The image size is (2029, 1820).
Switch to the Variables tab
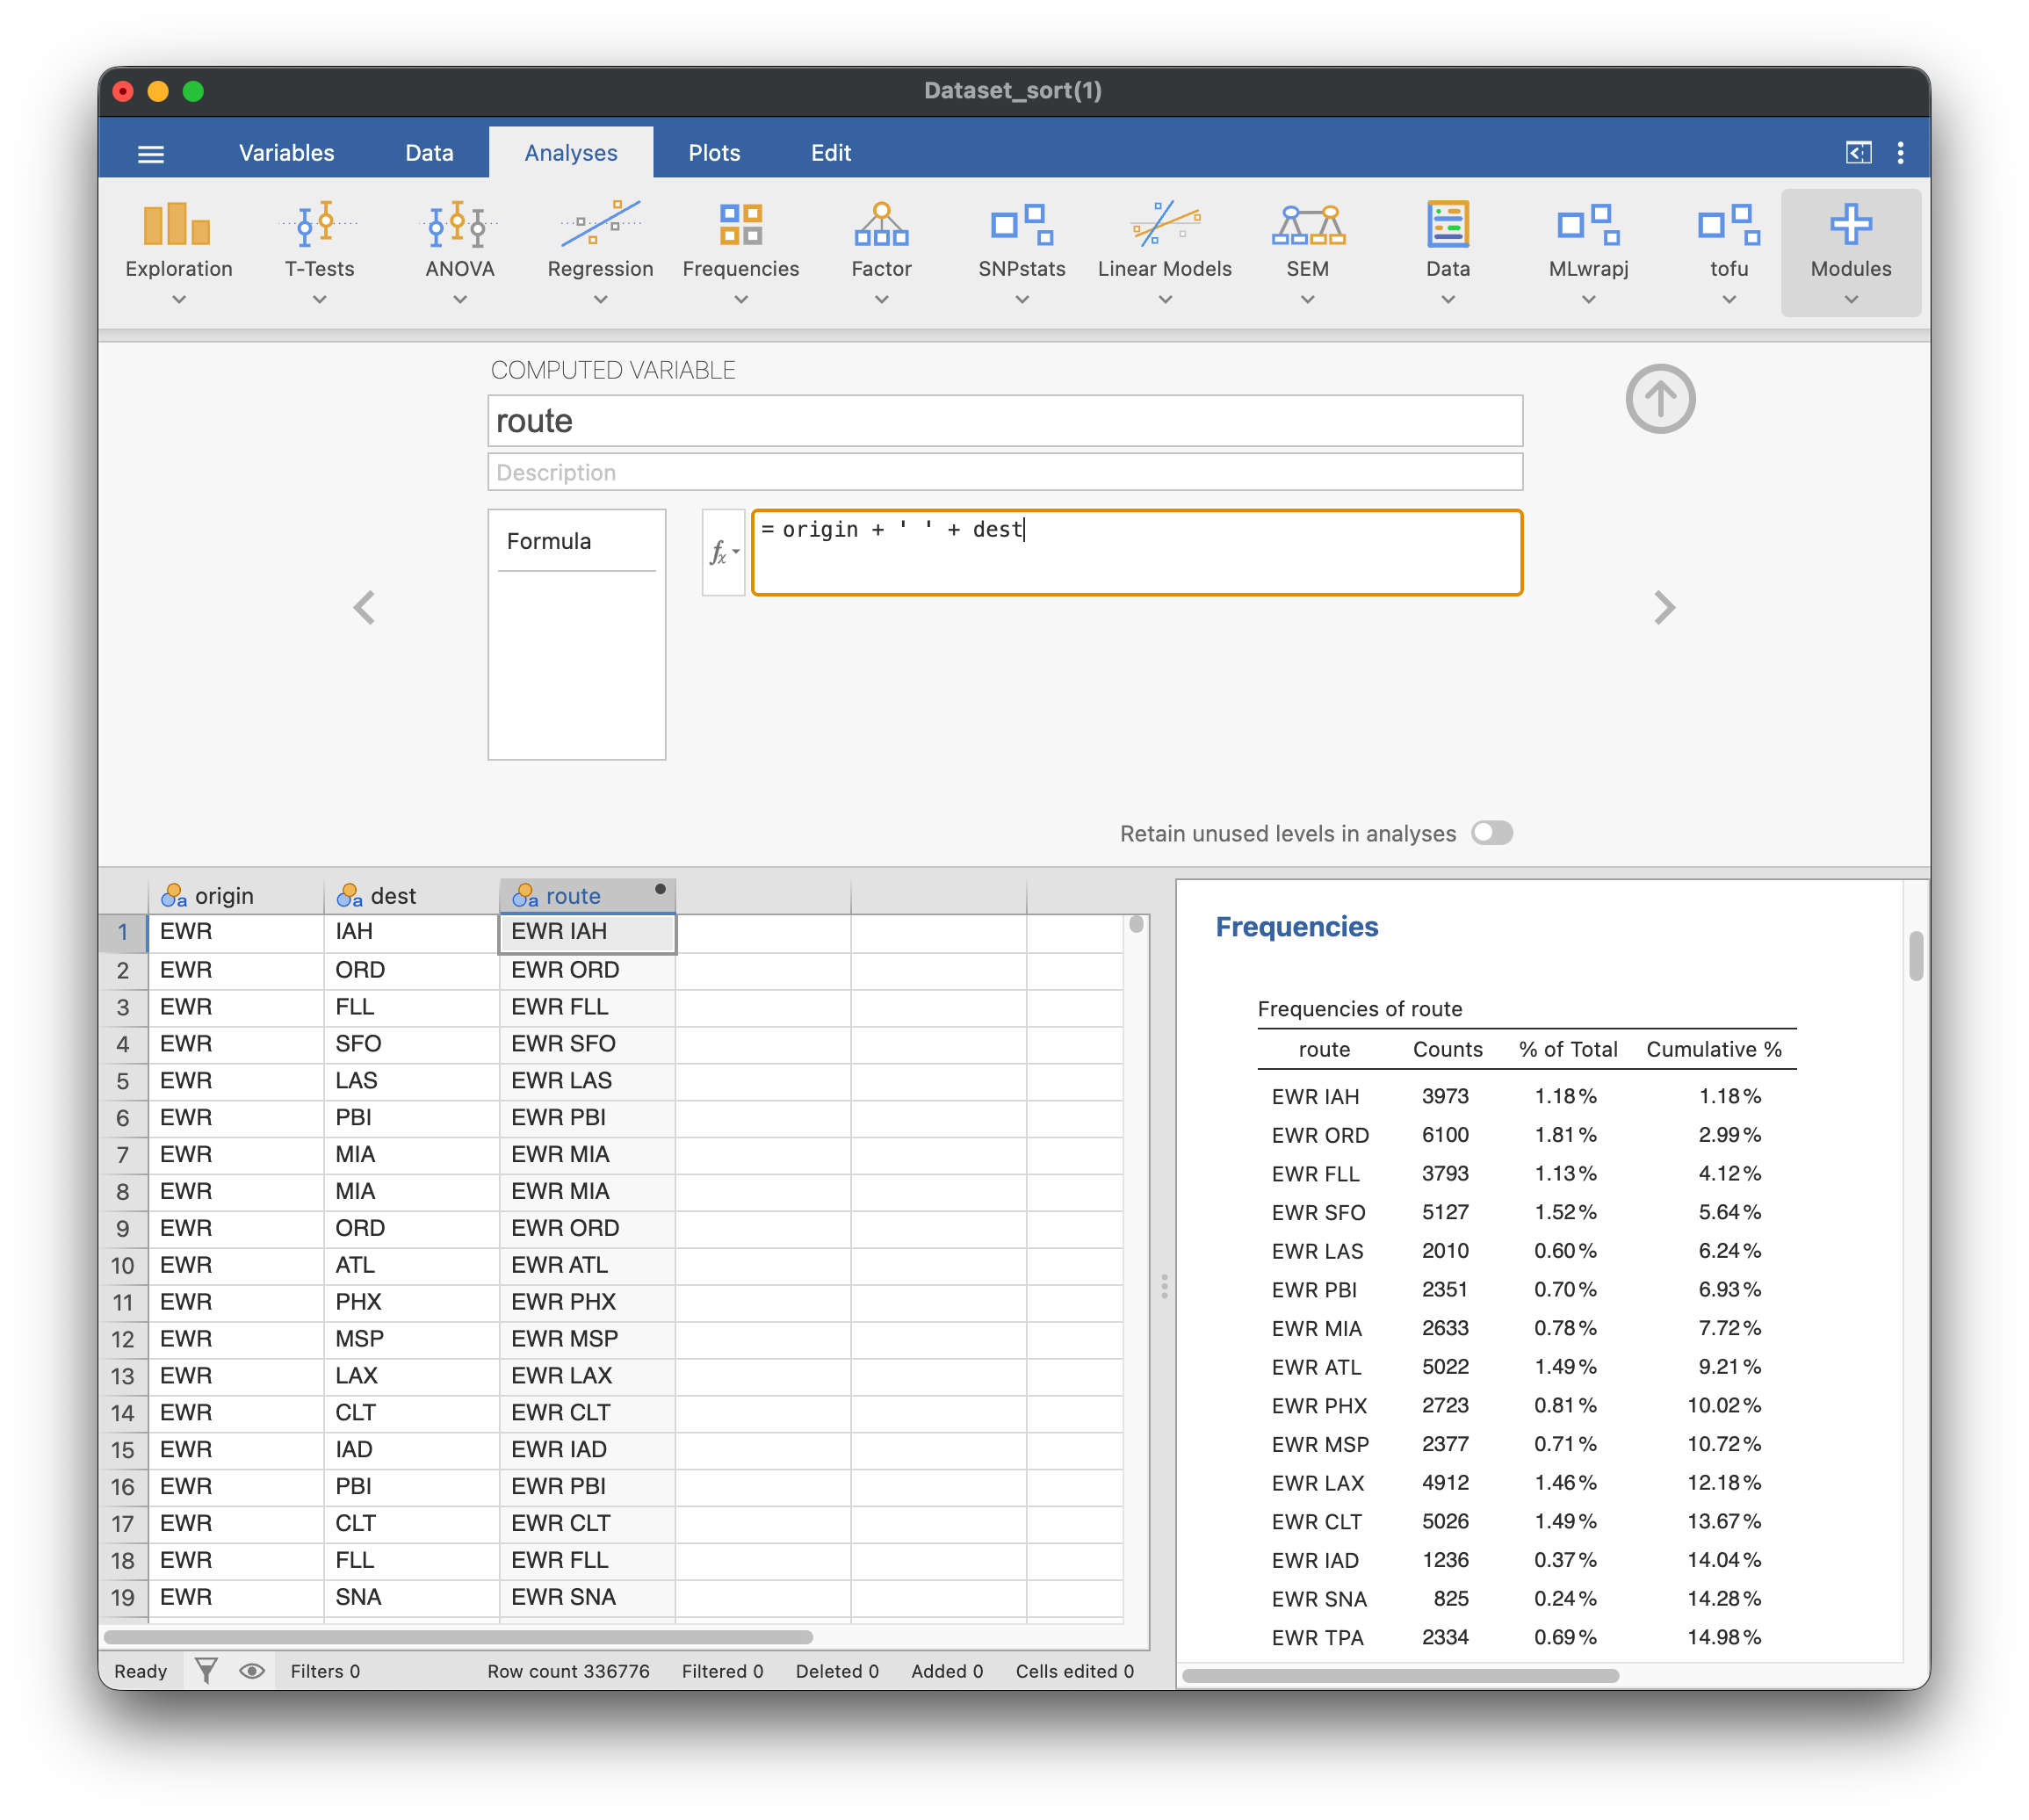(286, 153)
